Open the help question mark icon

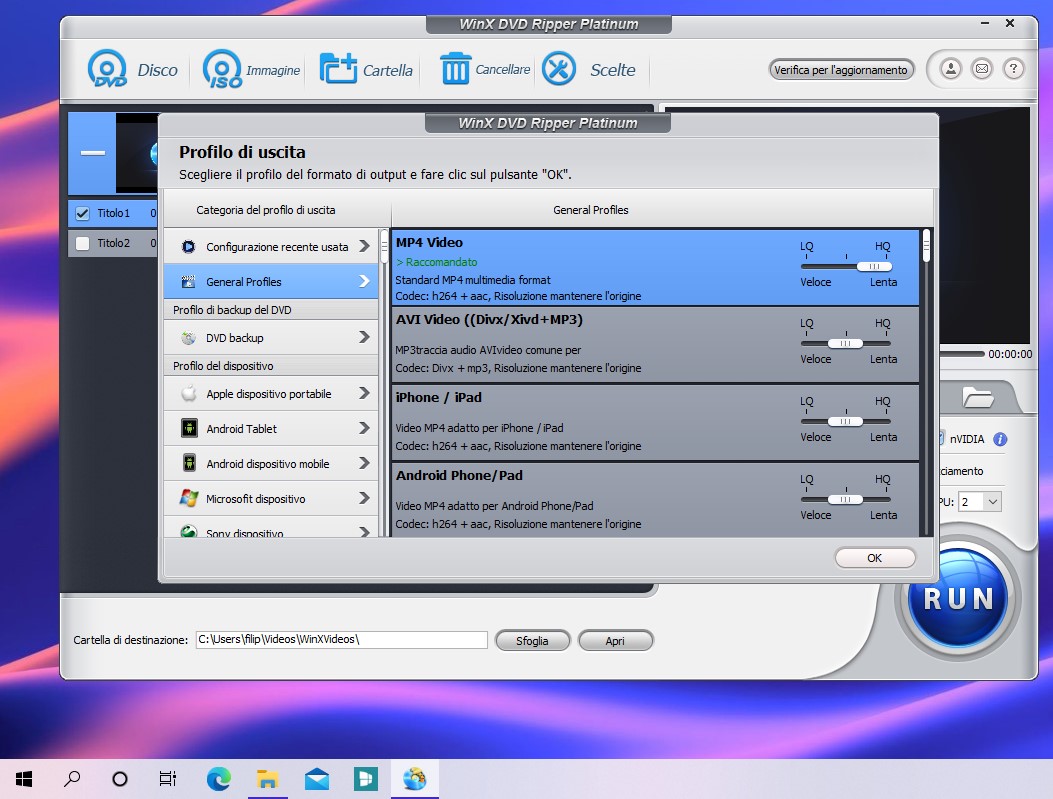coord(1013,68)
